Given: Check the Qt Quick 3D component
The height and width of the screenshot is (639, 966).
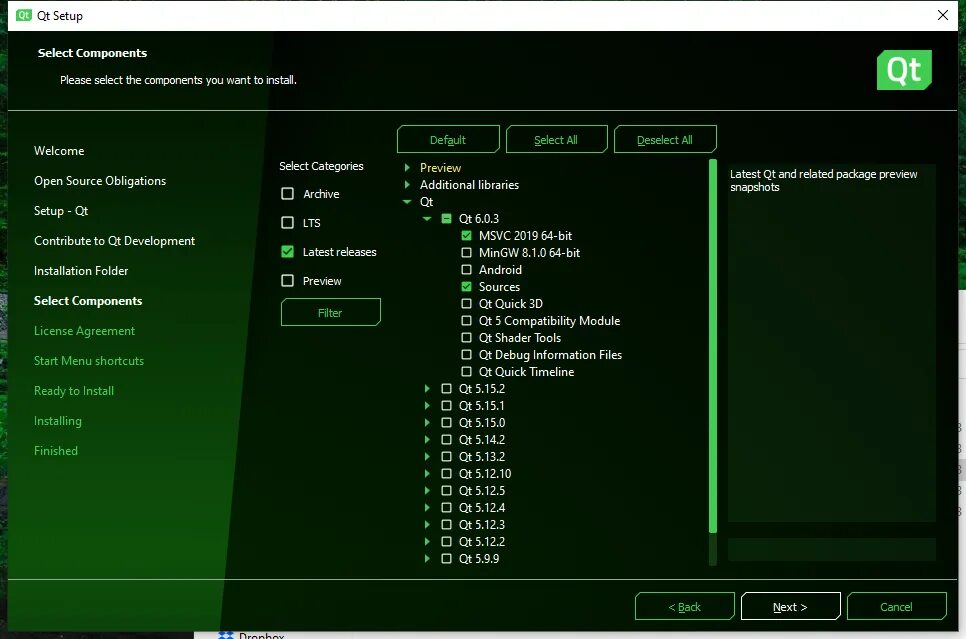Looking at the screenshot, I should coord(466,304).
